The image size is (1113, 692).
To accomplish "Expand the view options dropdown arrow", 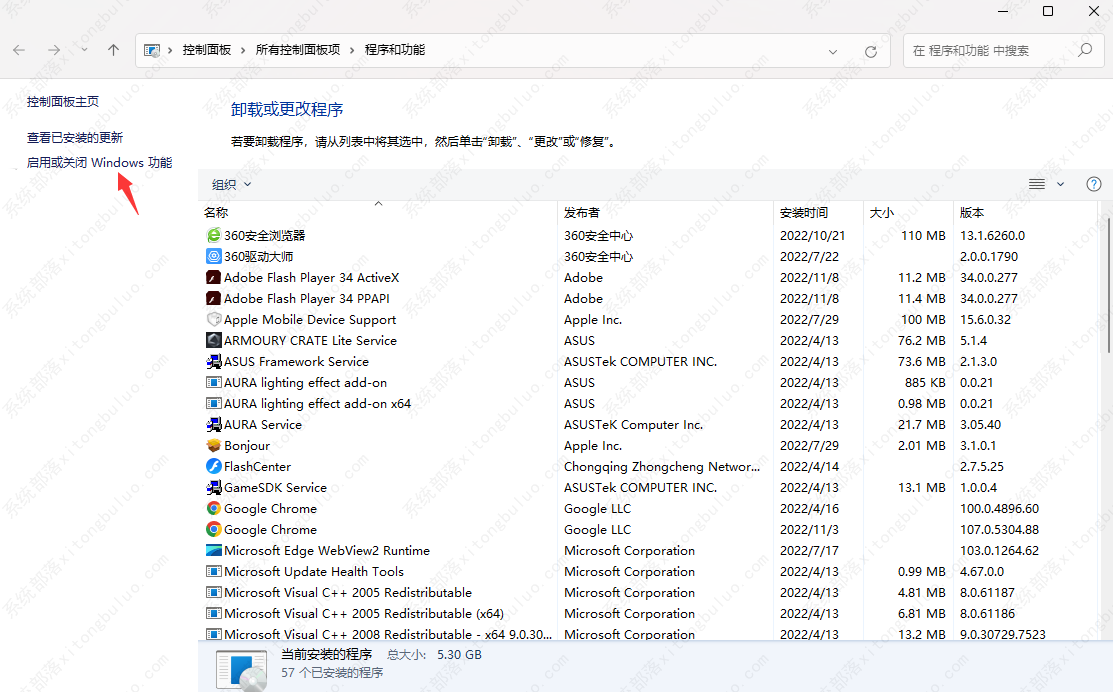I will (1061, 184).
